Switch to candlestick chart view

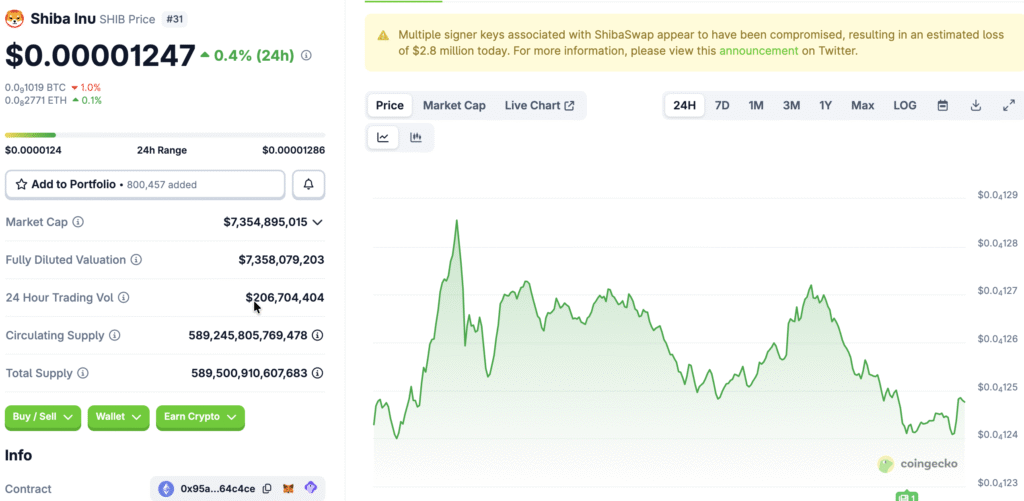416,137
